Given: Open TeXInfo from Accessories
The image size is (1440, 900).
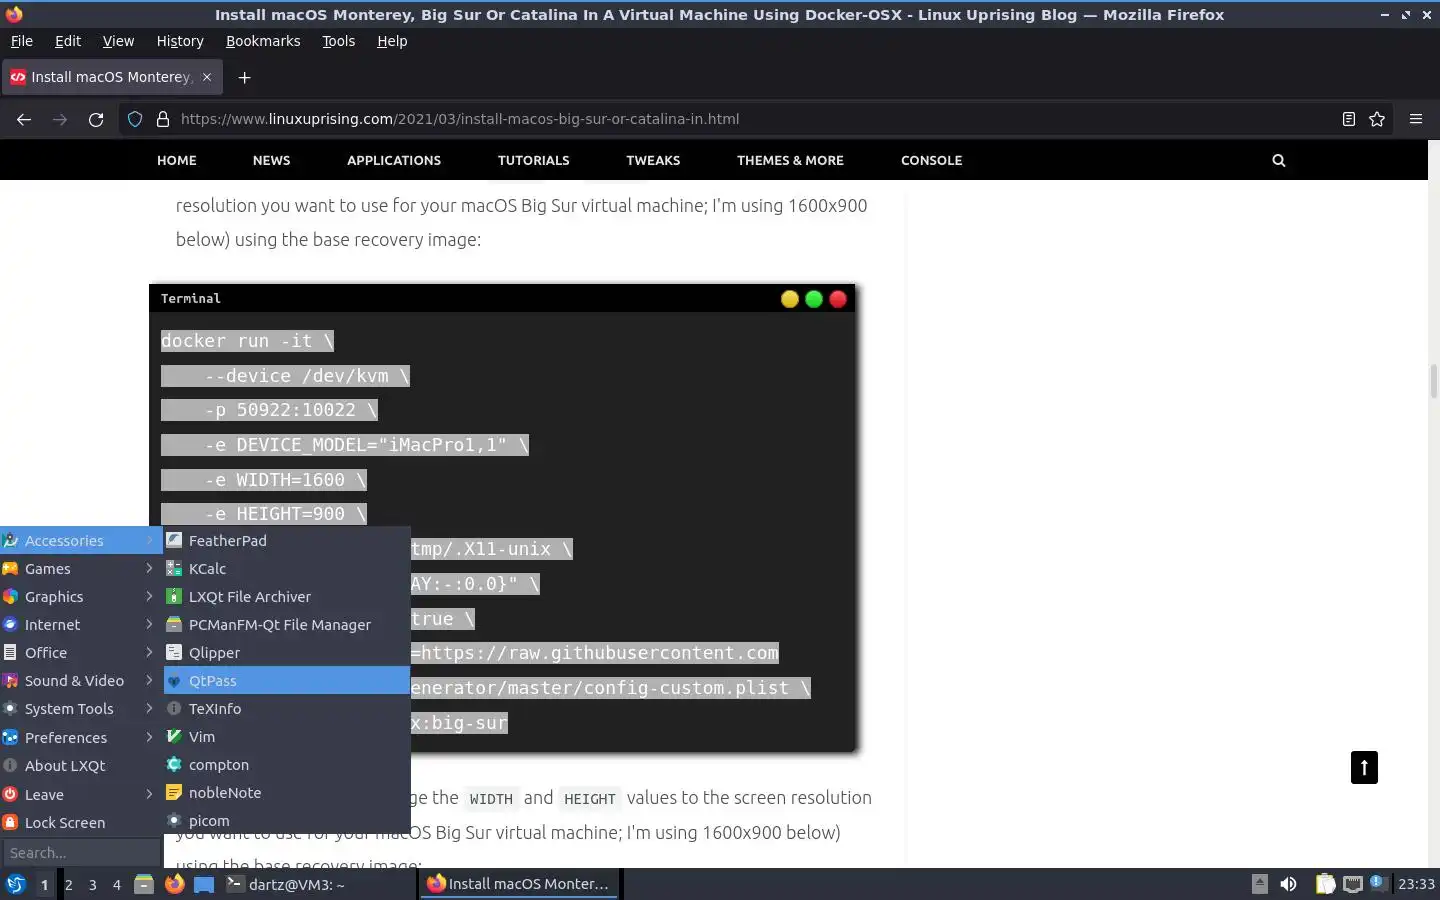Looking at the screenshot, I should (x=287, y=708).
